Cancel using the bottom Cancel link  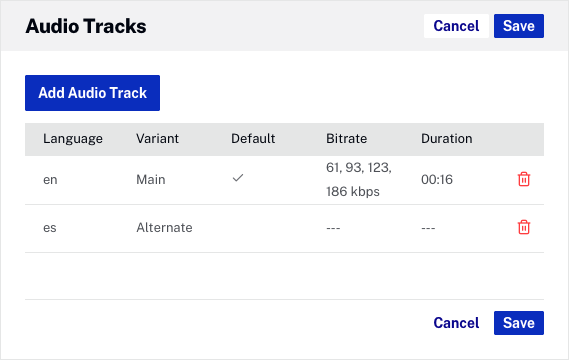pos(456,323)
